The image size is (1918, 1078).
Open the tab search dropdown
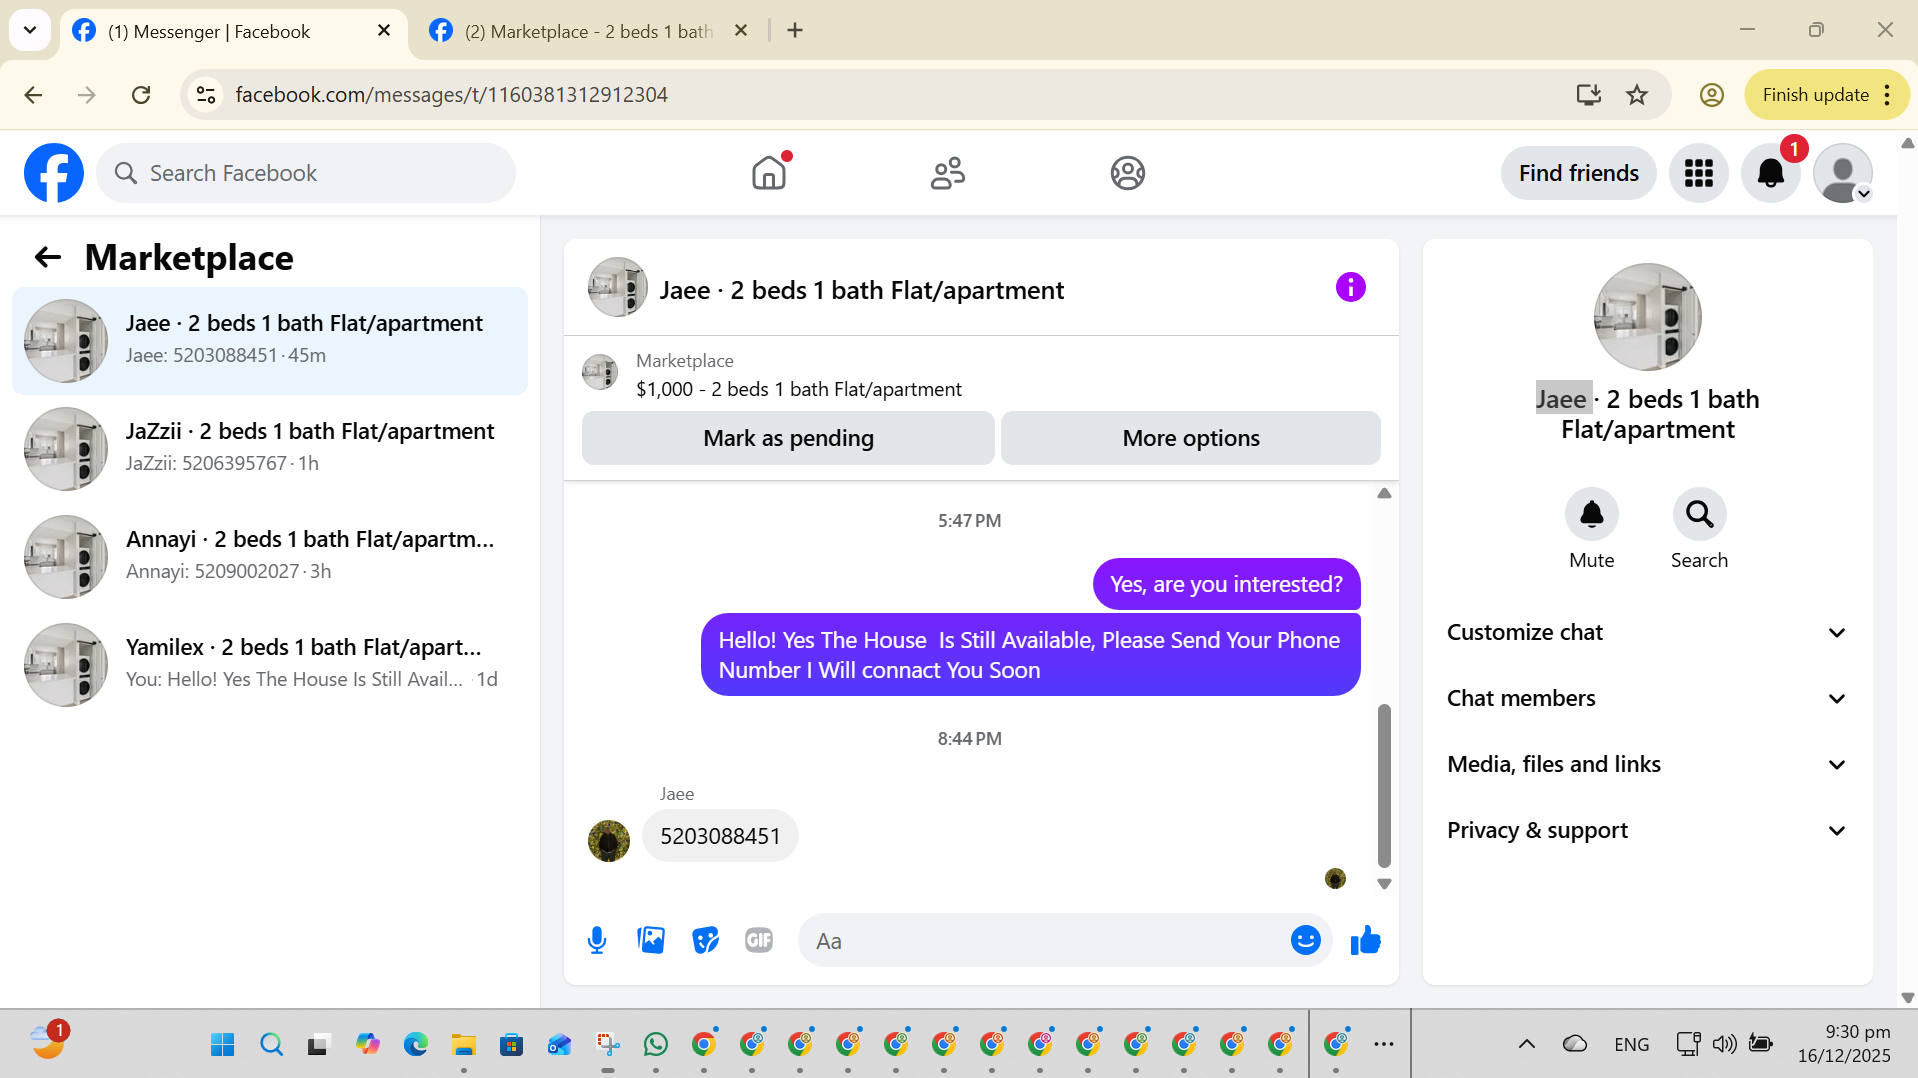(x=30, y=31)
